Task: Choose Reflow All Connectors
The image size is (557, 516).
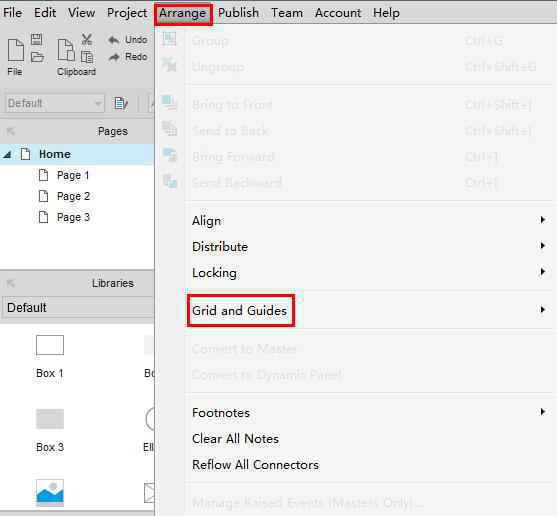Action: [255, 465]
